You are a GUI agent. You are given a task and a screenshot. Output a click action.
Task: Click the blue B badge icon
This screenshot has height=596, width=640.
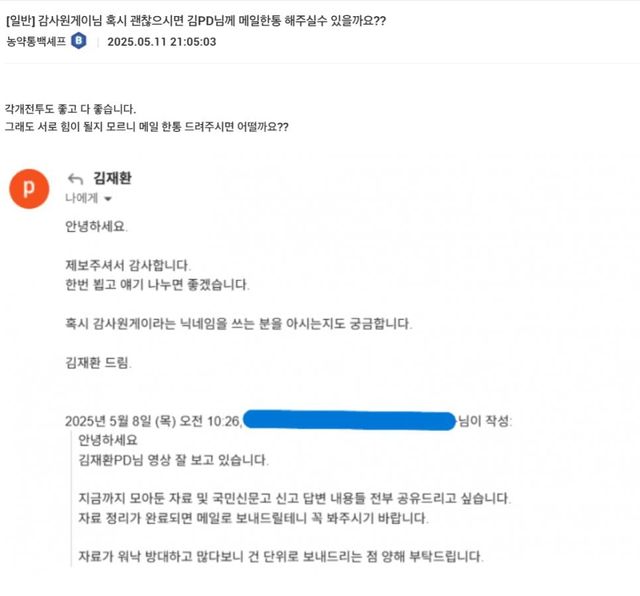pyautogui.click(x=79, y=41)
